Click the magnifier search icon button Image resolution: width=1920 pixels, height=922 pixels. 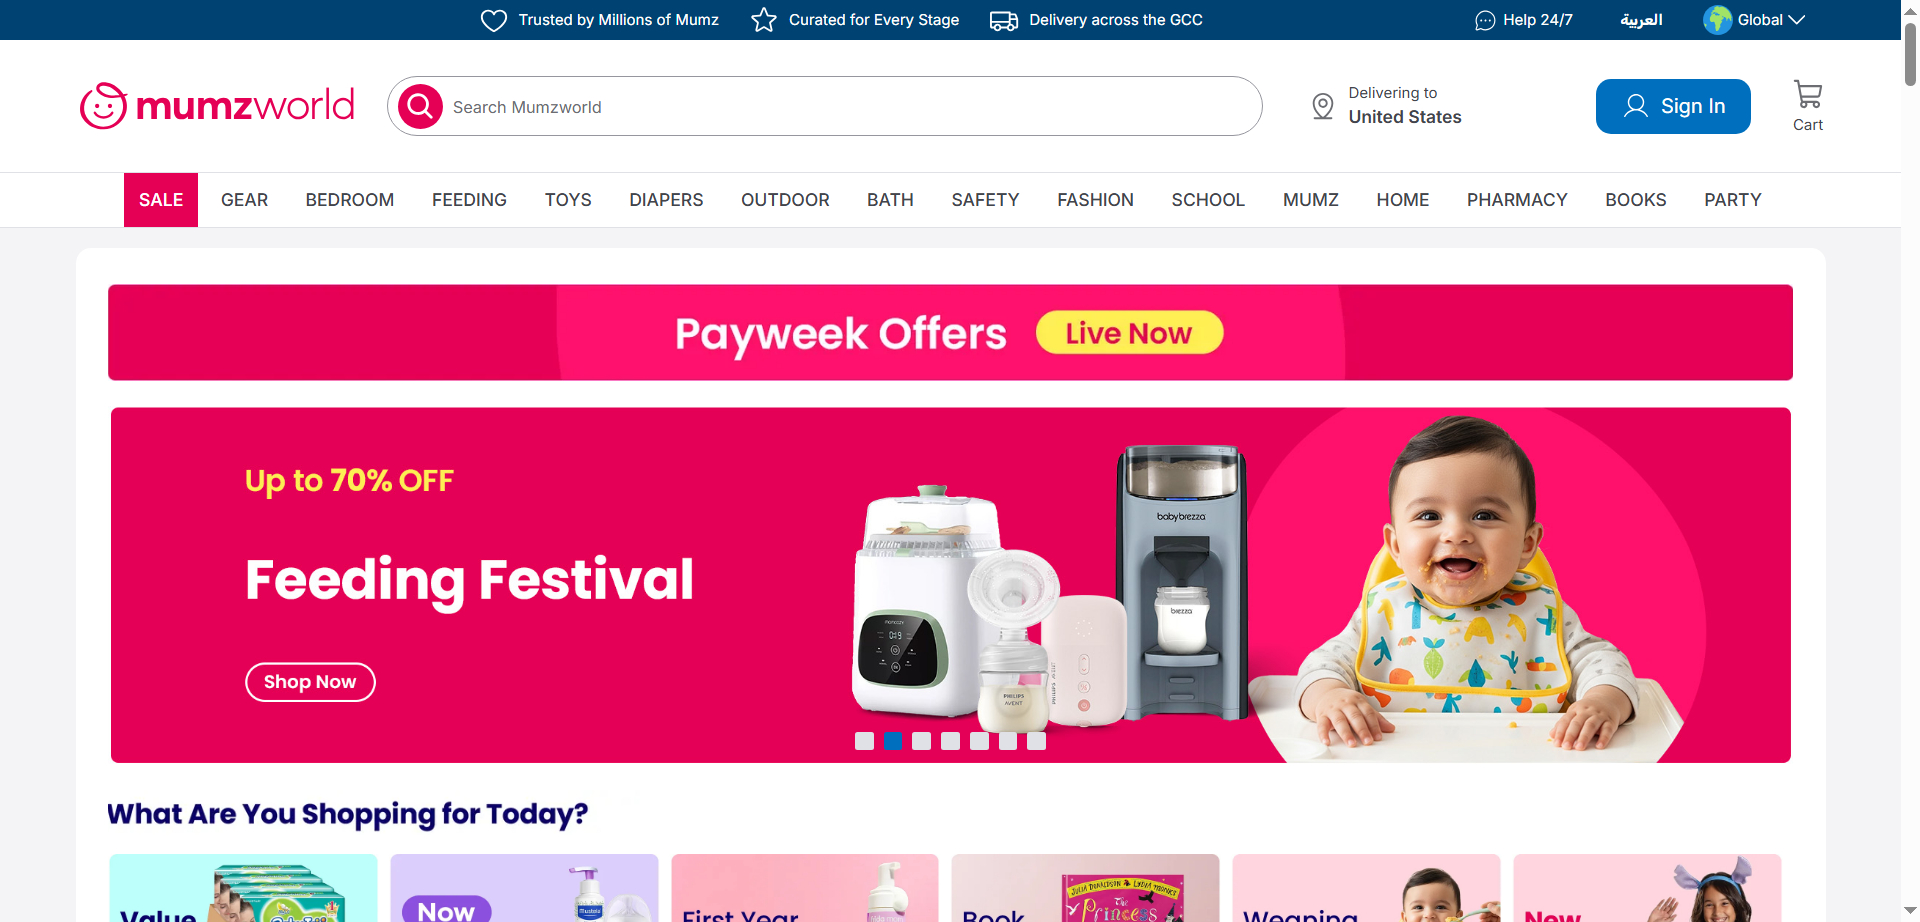[420, 106]
